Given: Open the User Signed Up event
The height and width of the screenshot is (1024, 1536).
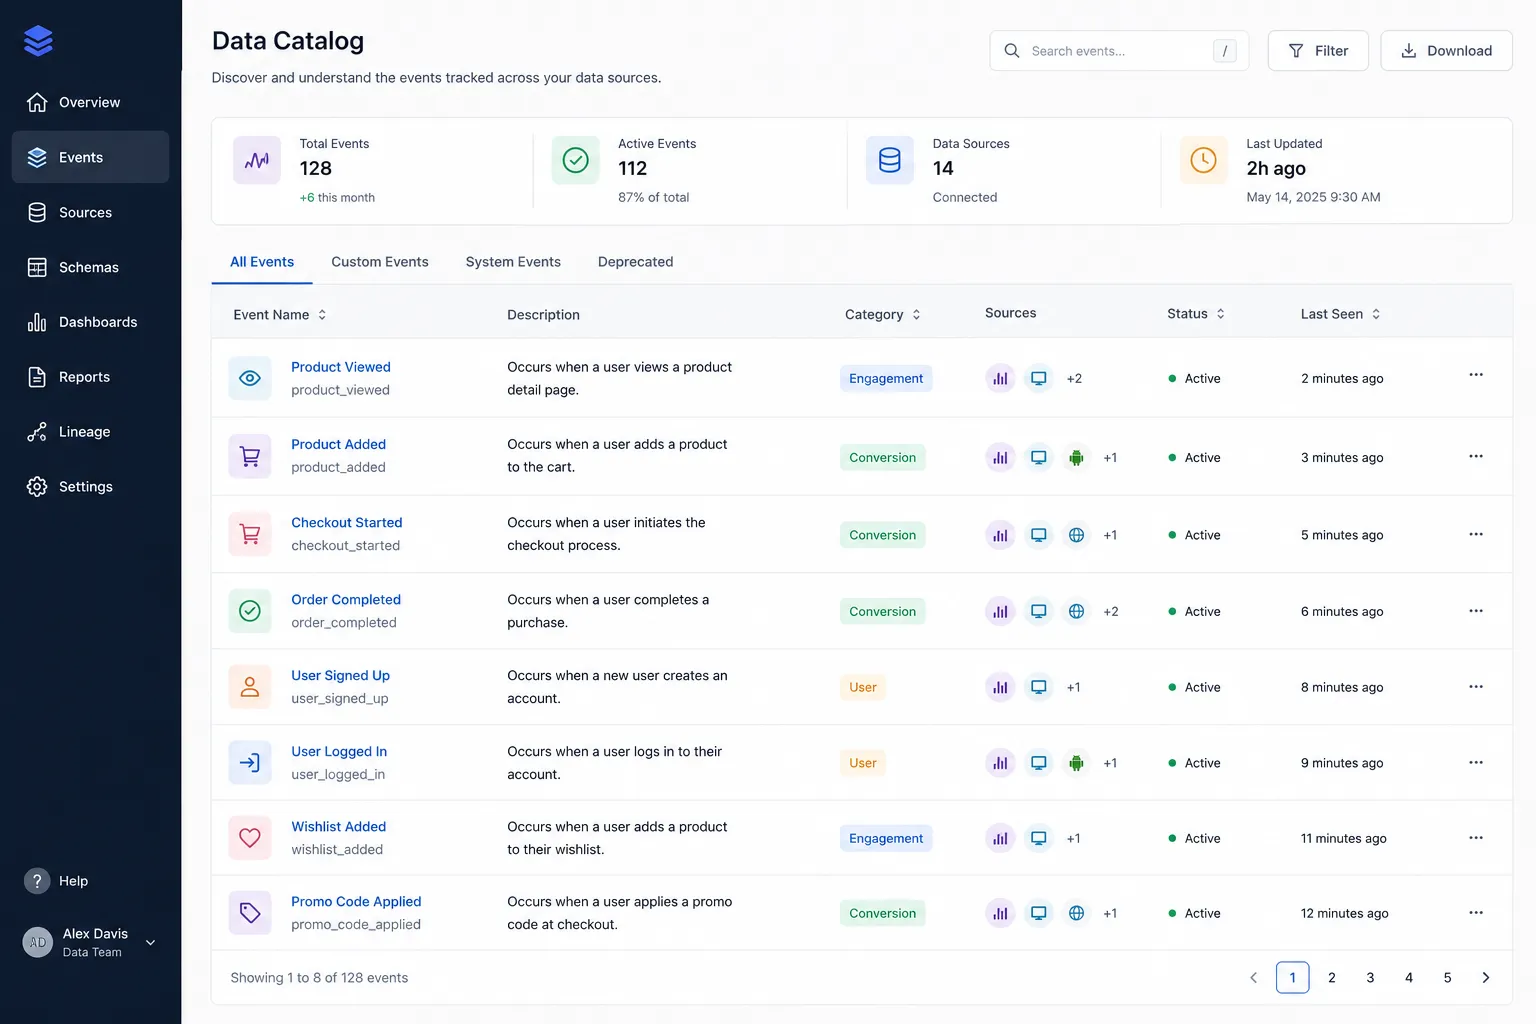Looking at the screenshot, I should [340, 675].
